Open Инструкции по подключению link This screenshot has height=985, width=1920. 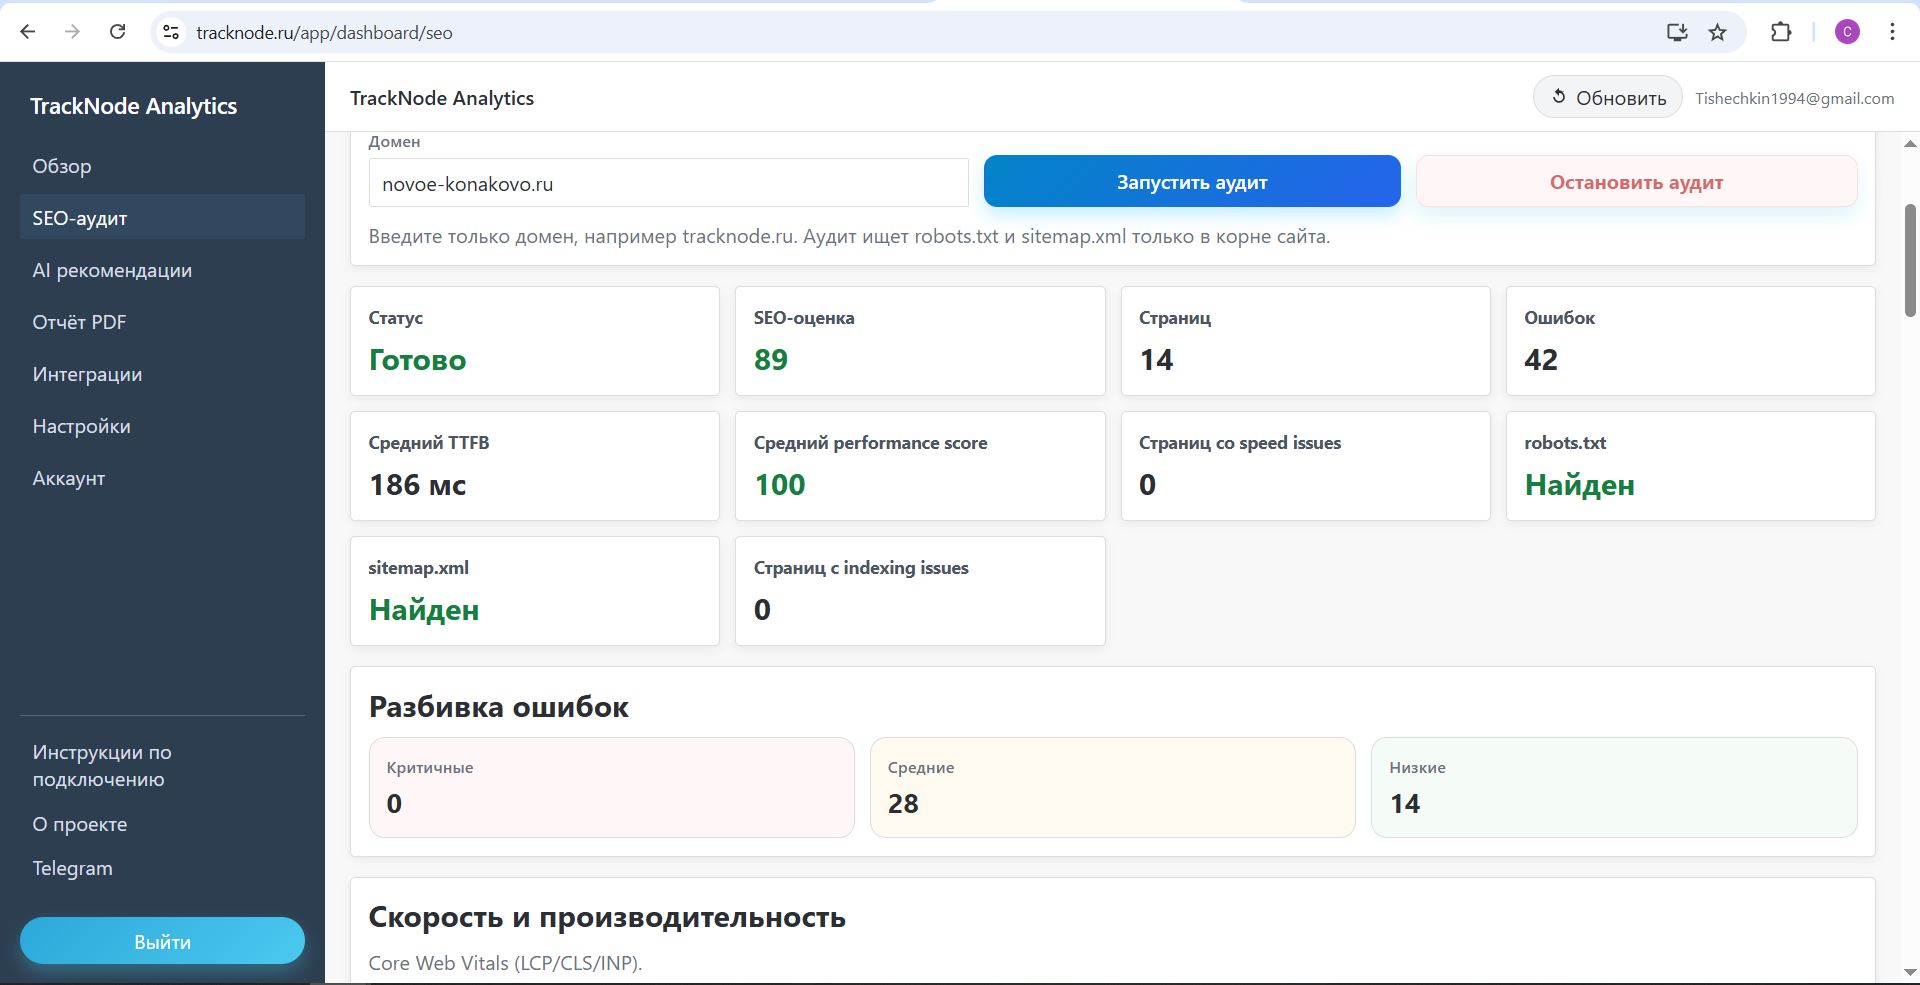pyautogui.click(x=101, y=765)
